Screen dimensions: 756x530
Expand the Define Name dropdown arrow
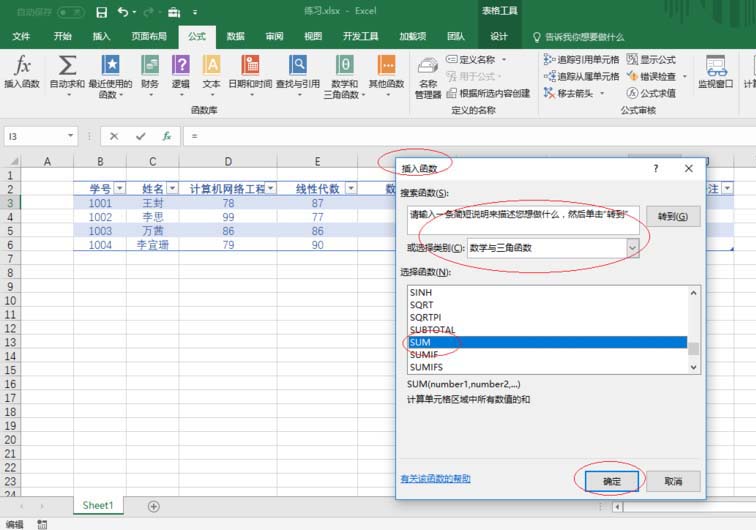point(504,59)
